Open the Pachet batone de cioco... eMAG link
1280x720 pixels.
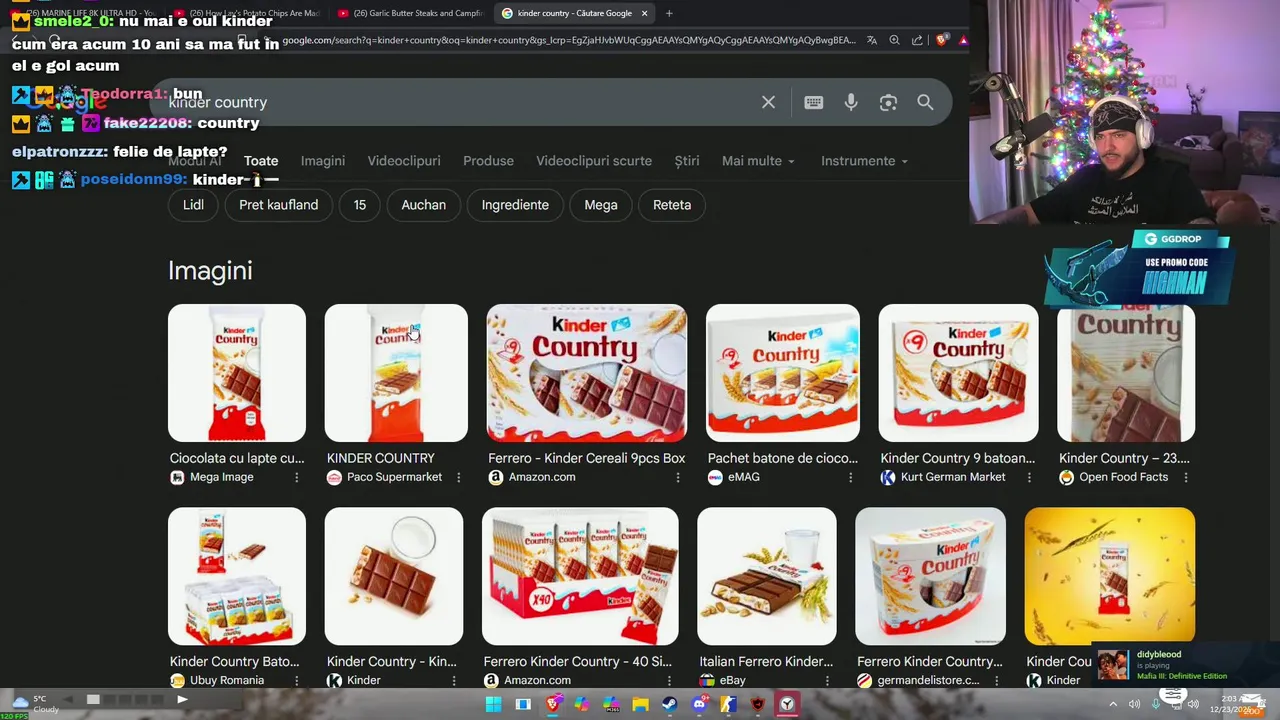[783, 458]
